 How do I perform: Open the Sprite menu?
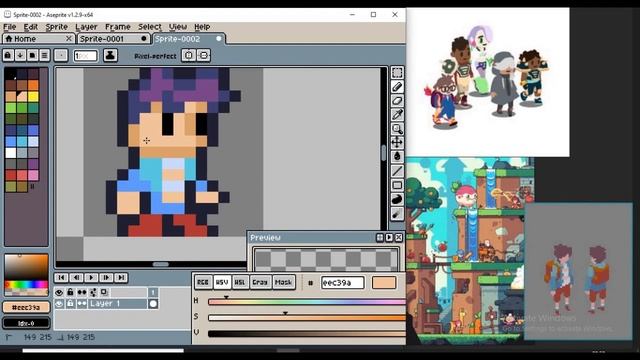point(56,27)
